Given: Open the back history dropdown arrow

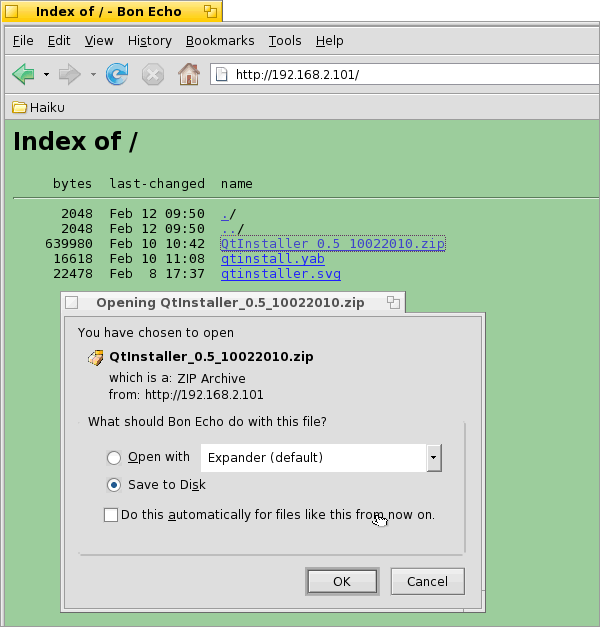Looking at the screenshot, I should 46,75.
